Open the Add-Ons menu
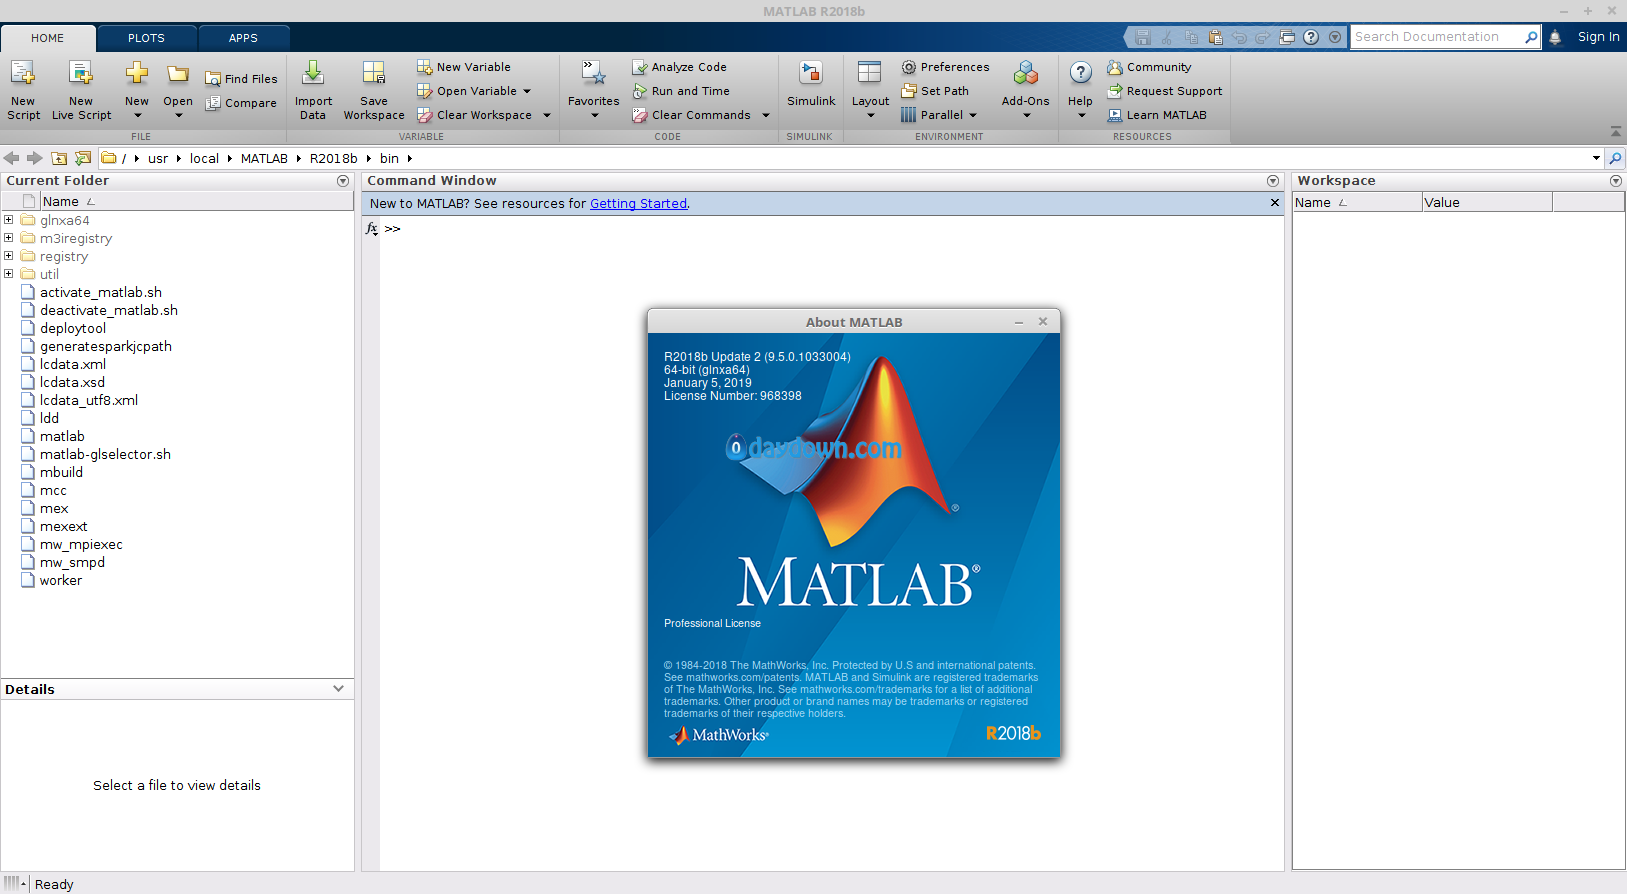This screenshot has width=1627, height=894. pos(1026,90)
